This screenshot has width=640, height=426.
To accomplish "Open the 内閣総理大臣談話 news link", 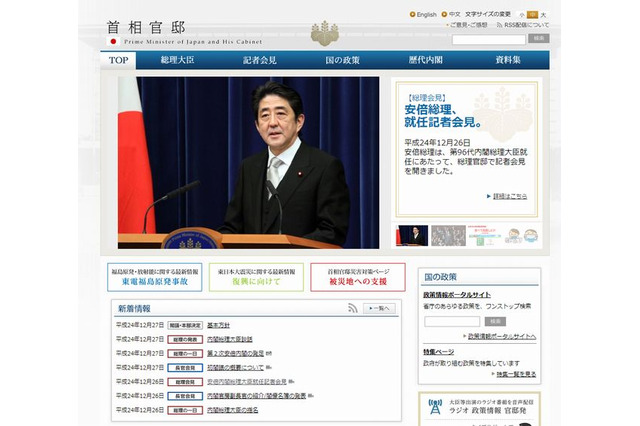I will pos(230,339).
